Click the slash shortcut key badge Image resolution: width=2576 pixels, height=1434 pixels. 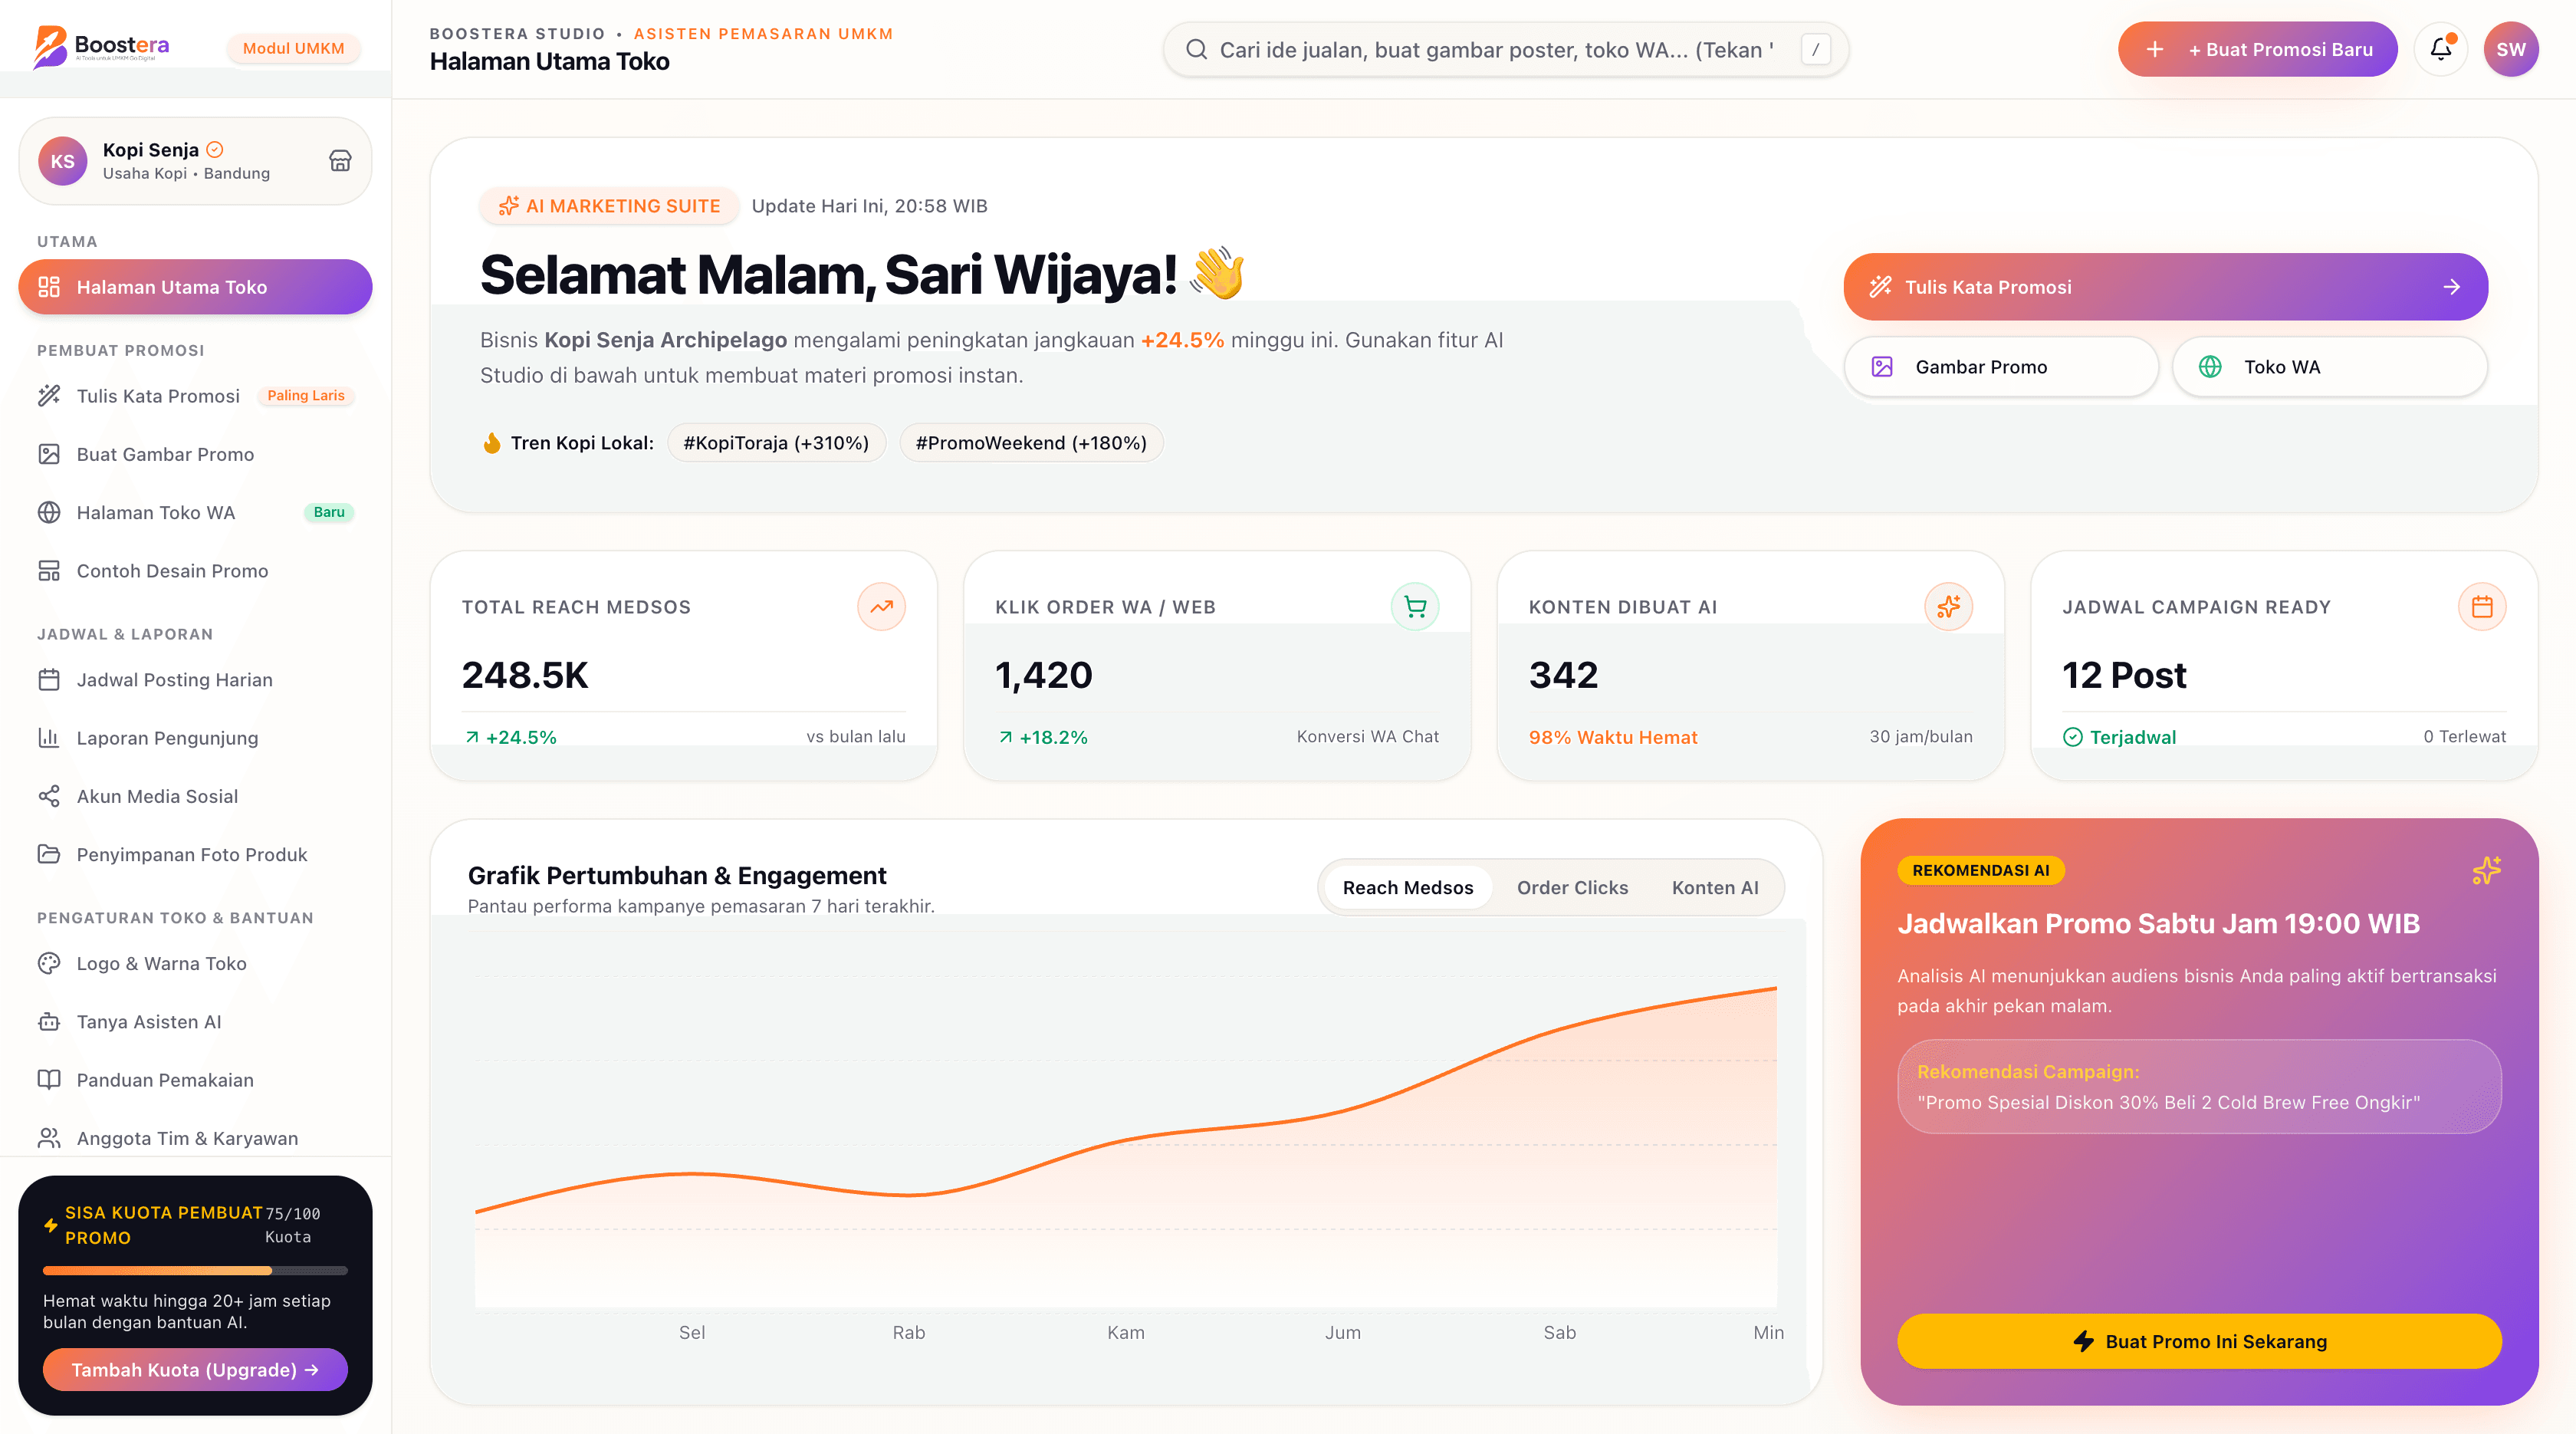(x=1815, y=50)
